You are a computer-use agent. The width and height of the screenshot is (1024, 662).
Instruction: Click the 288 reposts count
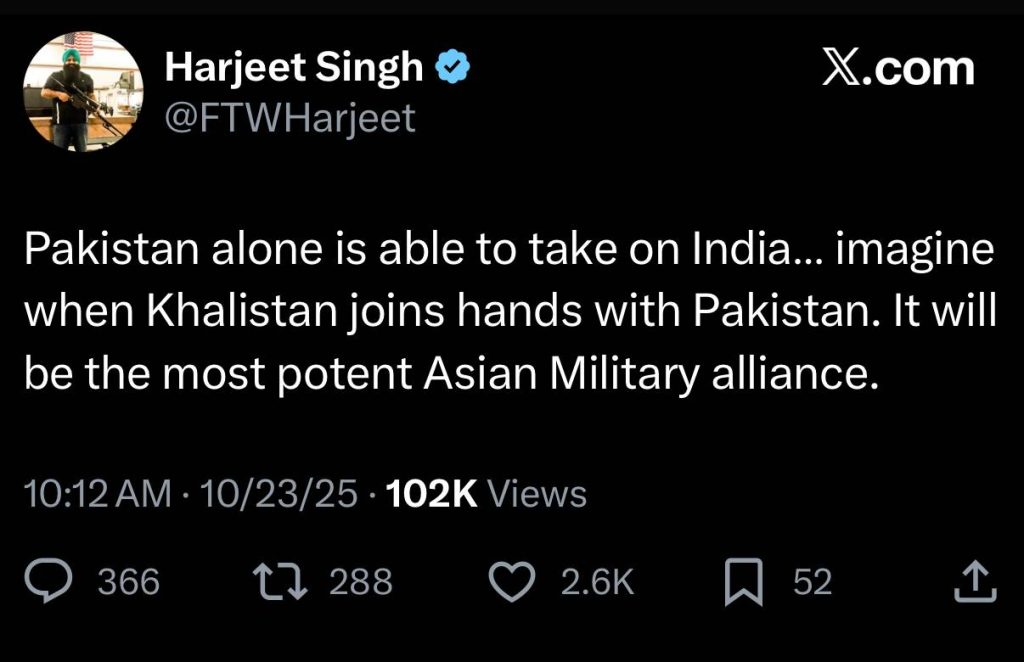tap(361, 583)
